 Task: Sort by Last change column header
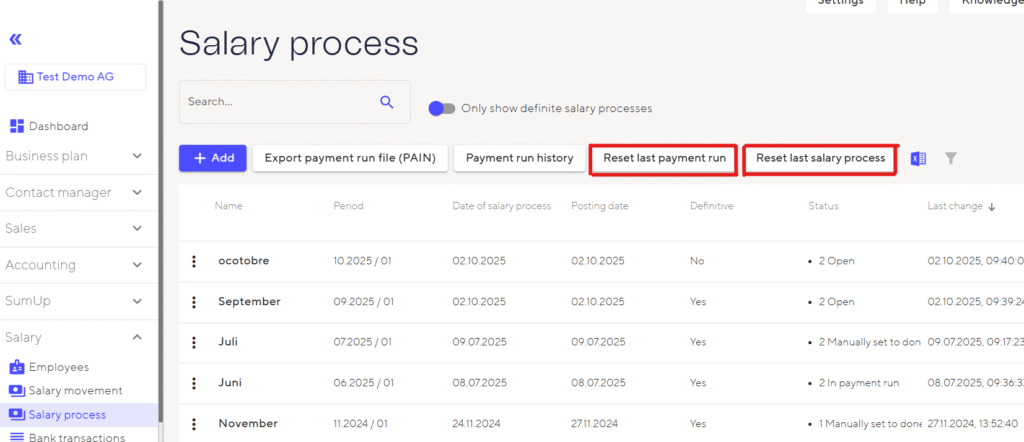point(956,206)
